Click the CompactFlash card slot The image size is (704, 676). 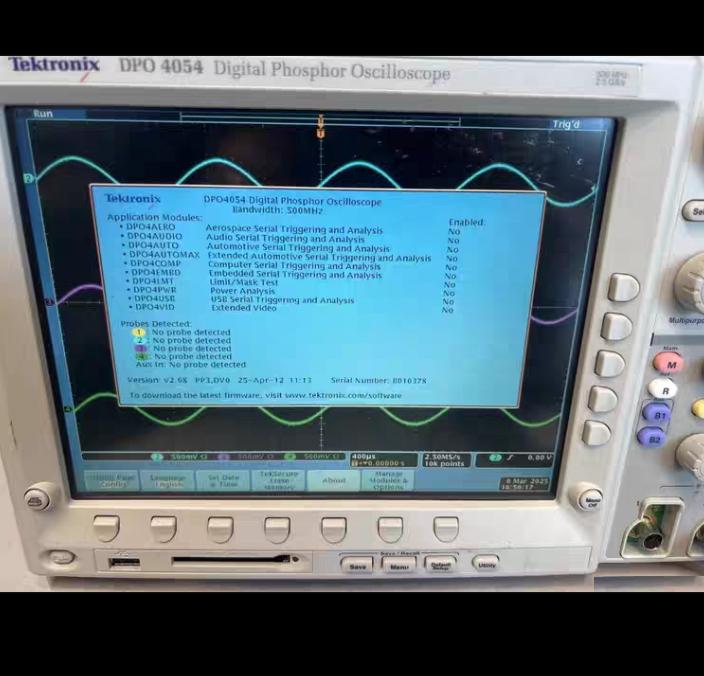[233, 560]
